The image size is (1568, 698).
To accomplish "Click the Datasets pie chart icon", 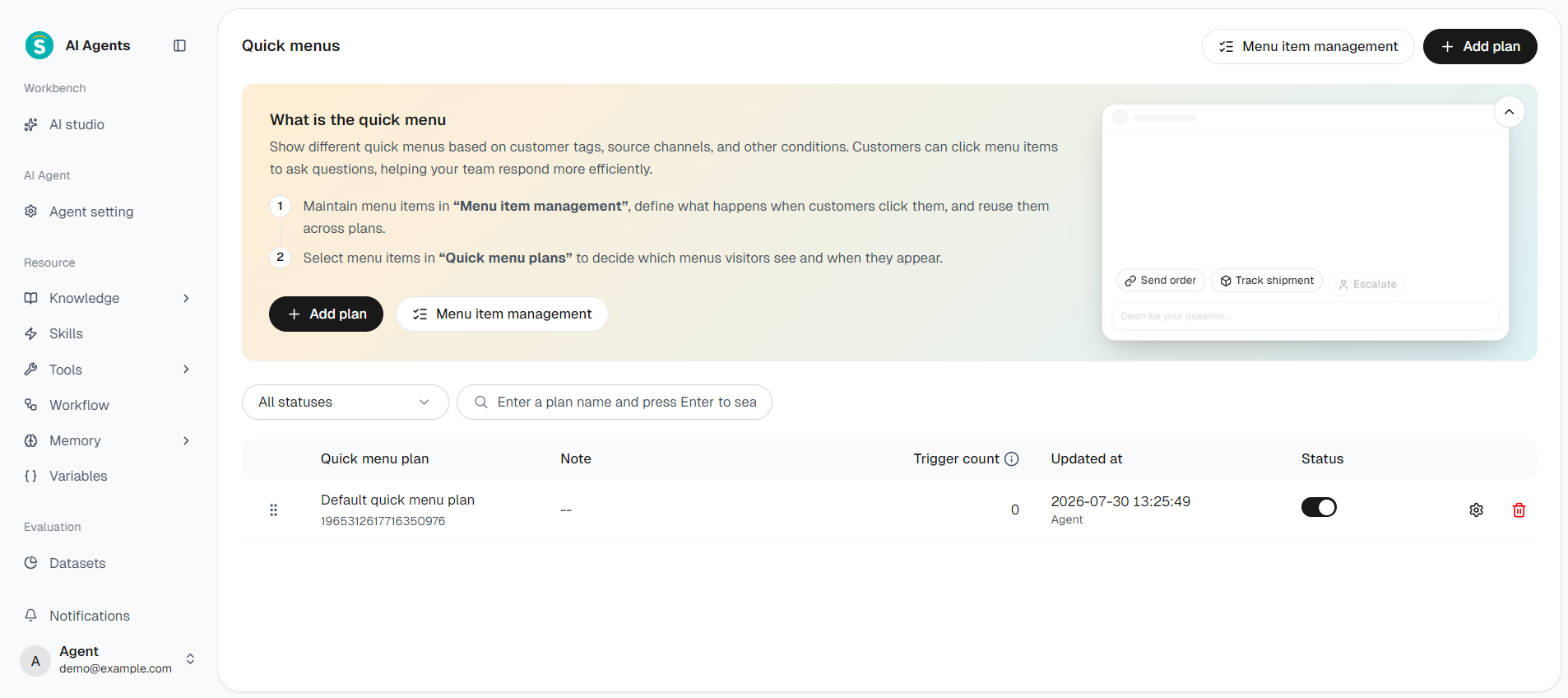I will coord(31,563).
